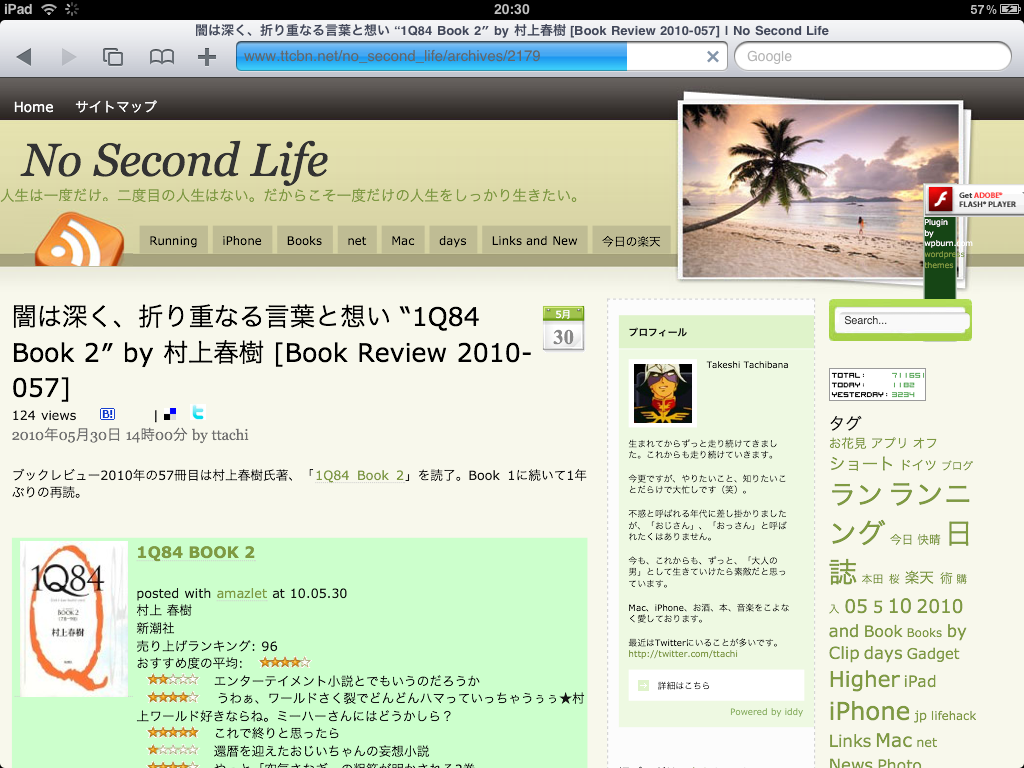Viewport: 1024px width, 768px height.
Task: Click the 1Q84 book cover thumbnail
Action: 74,619
